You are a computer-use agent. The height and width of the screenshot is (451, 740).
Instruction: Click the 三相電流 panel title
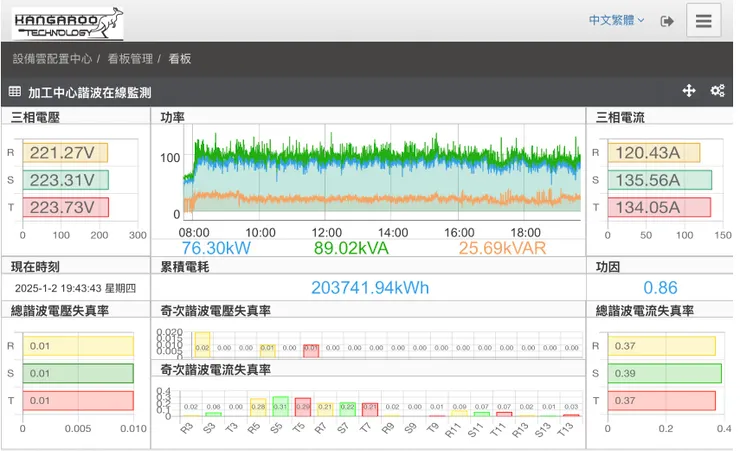(x=620, y=117)
